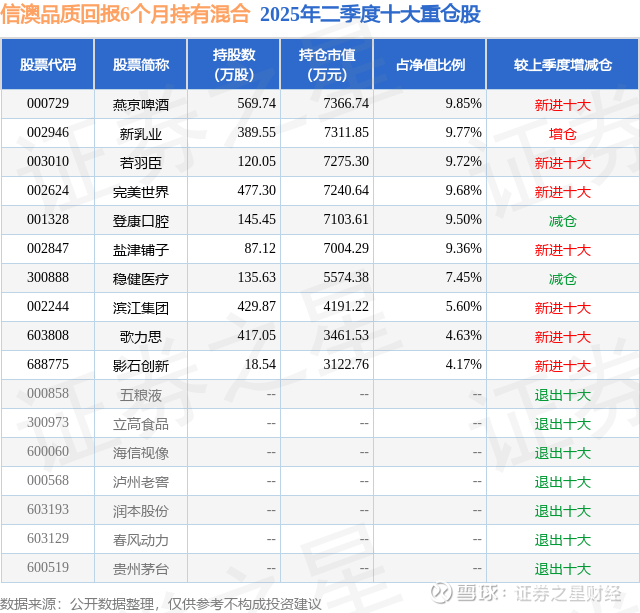The height and width of the screenshot is (613, 640).
Task: Click the green 减仓 label for 登康口腔
Action: pos(563,221)
